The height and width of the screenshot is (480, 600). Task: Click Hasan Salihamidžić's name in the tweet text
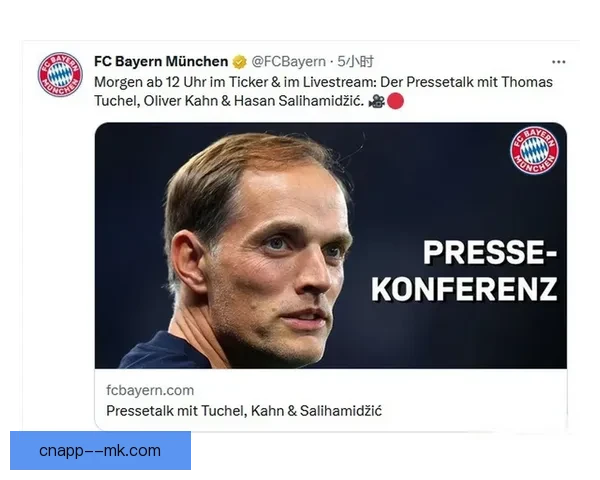tap(298, 101)
